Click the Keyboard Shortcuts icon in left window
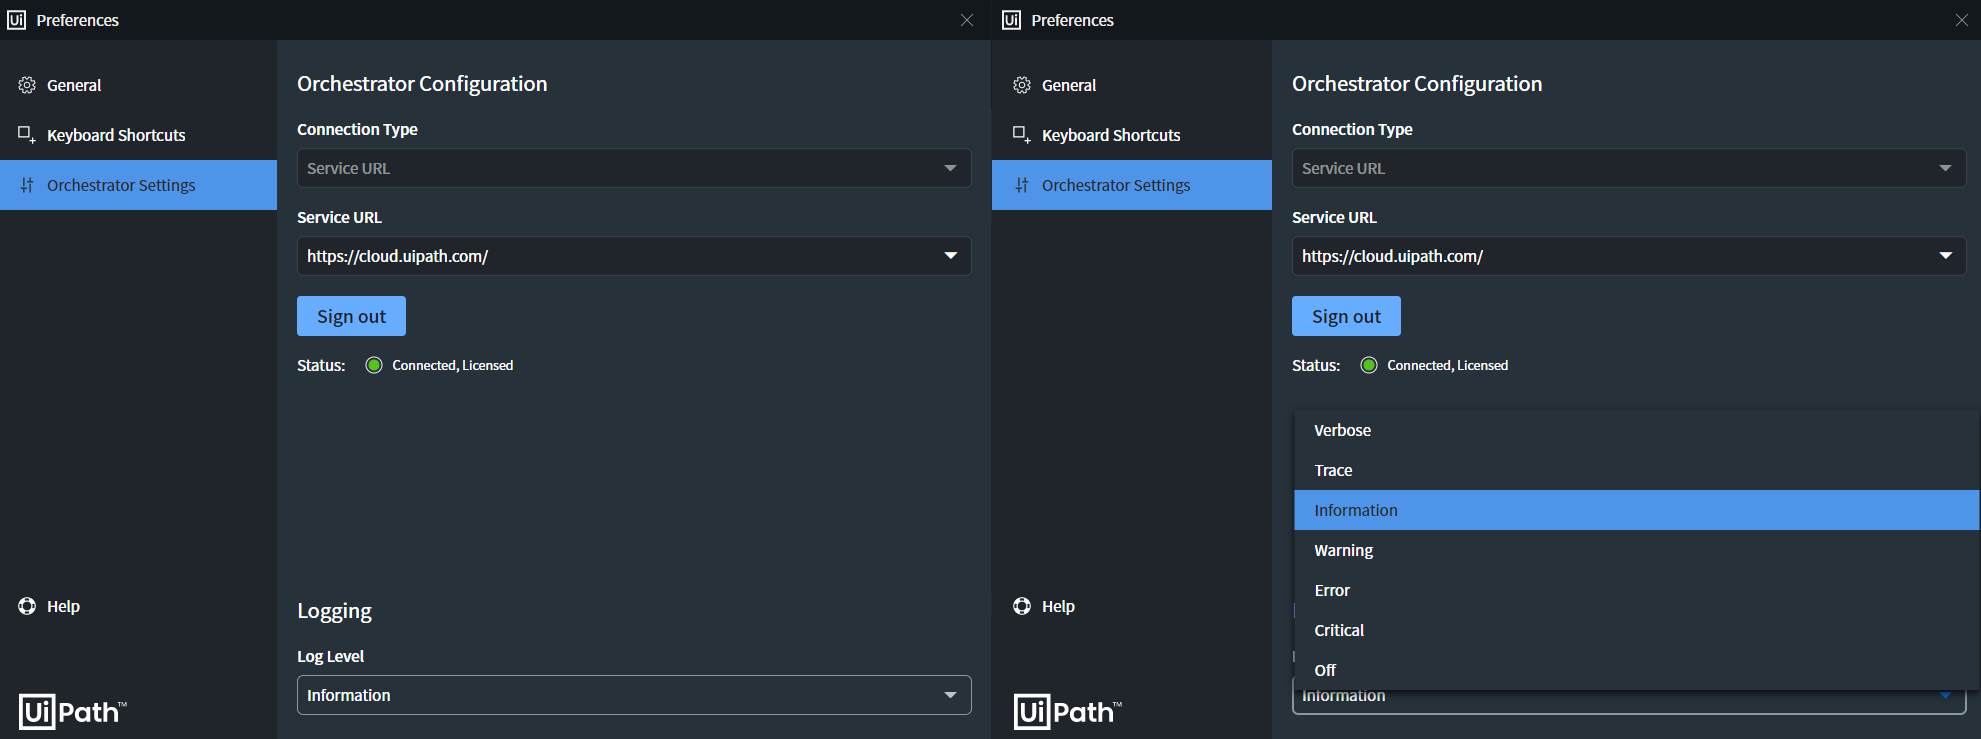This screenshot has height=739, width=1981. click(27, 135)
